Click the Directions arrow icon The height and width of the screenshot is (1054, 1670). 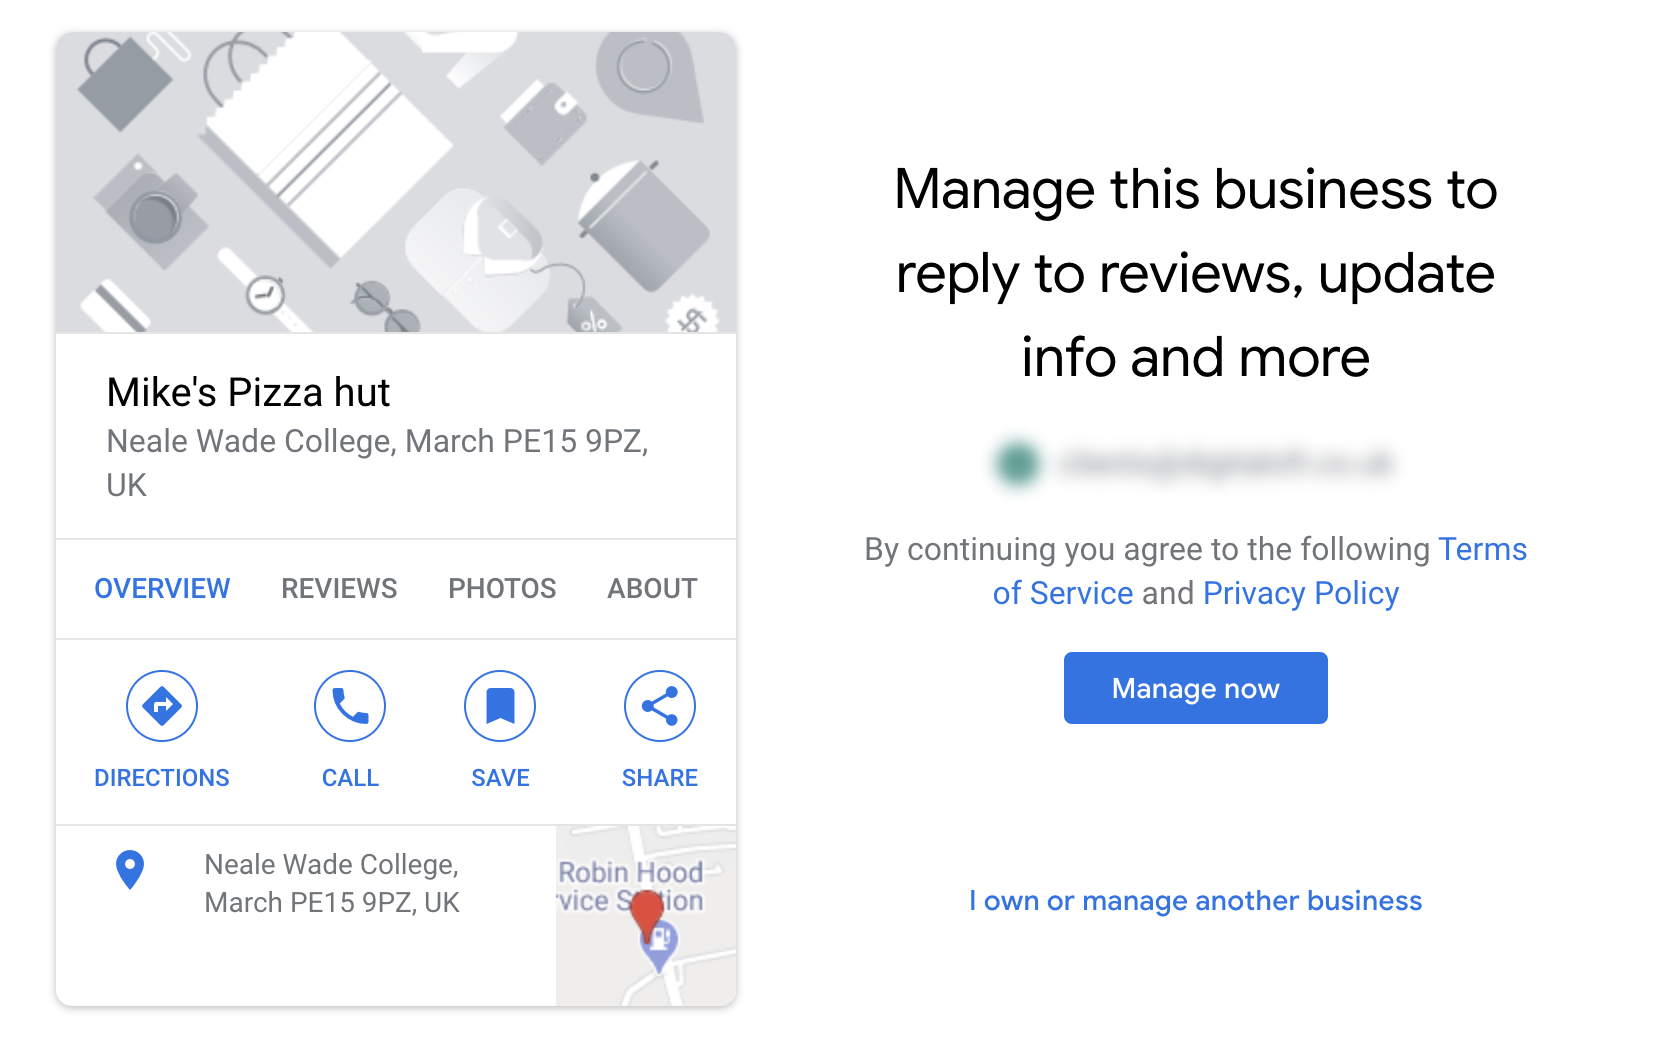click(x=162, y=706)
